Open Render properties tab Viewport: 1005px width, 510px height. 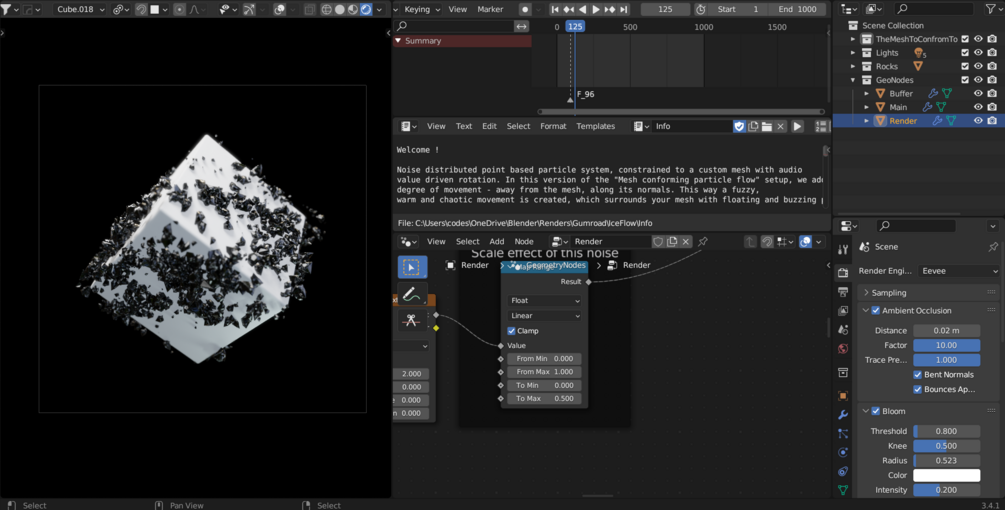click(843, 272)
